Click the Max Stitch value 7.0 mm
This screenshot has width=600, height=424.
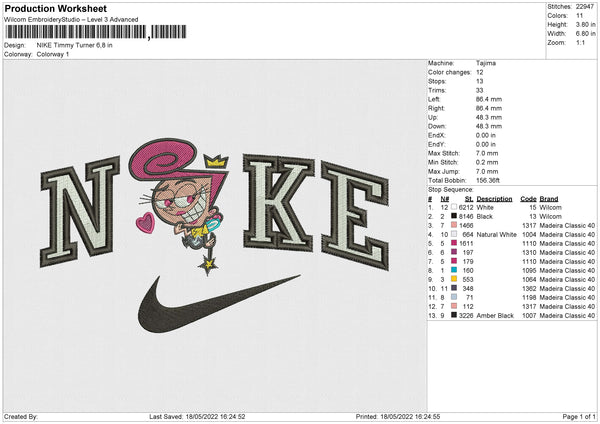(x=487, y=153)
